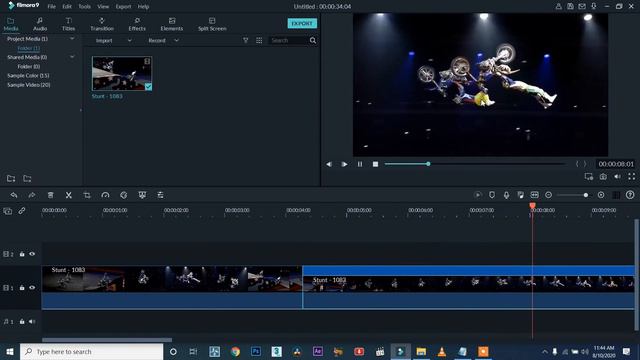The image size is (640, 360).
Task: Click the Zoom to fit timeline icon
Action: click(x=534, y=195)
